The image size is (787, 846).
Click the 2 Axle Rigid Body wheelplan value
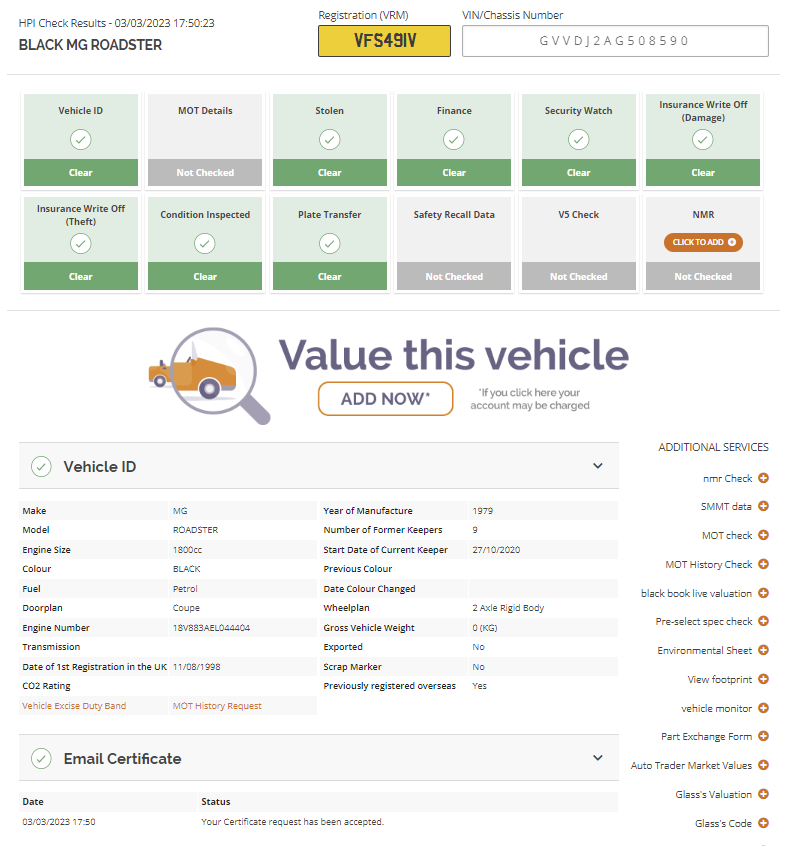click(x=508, y=608)
